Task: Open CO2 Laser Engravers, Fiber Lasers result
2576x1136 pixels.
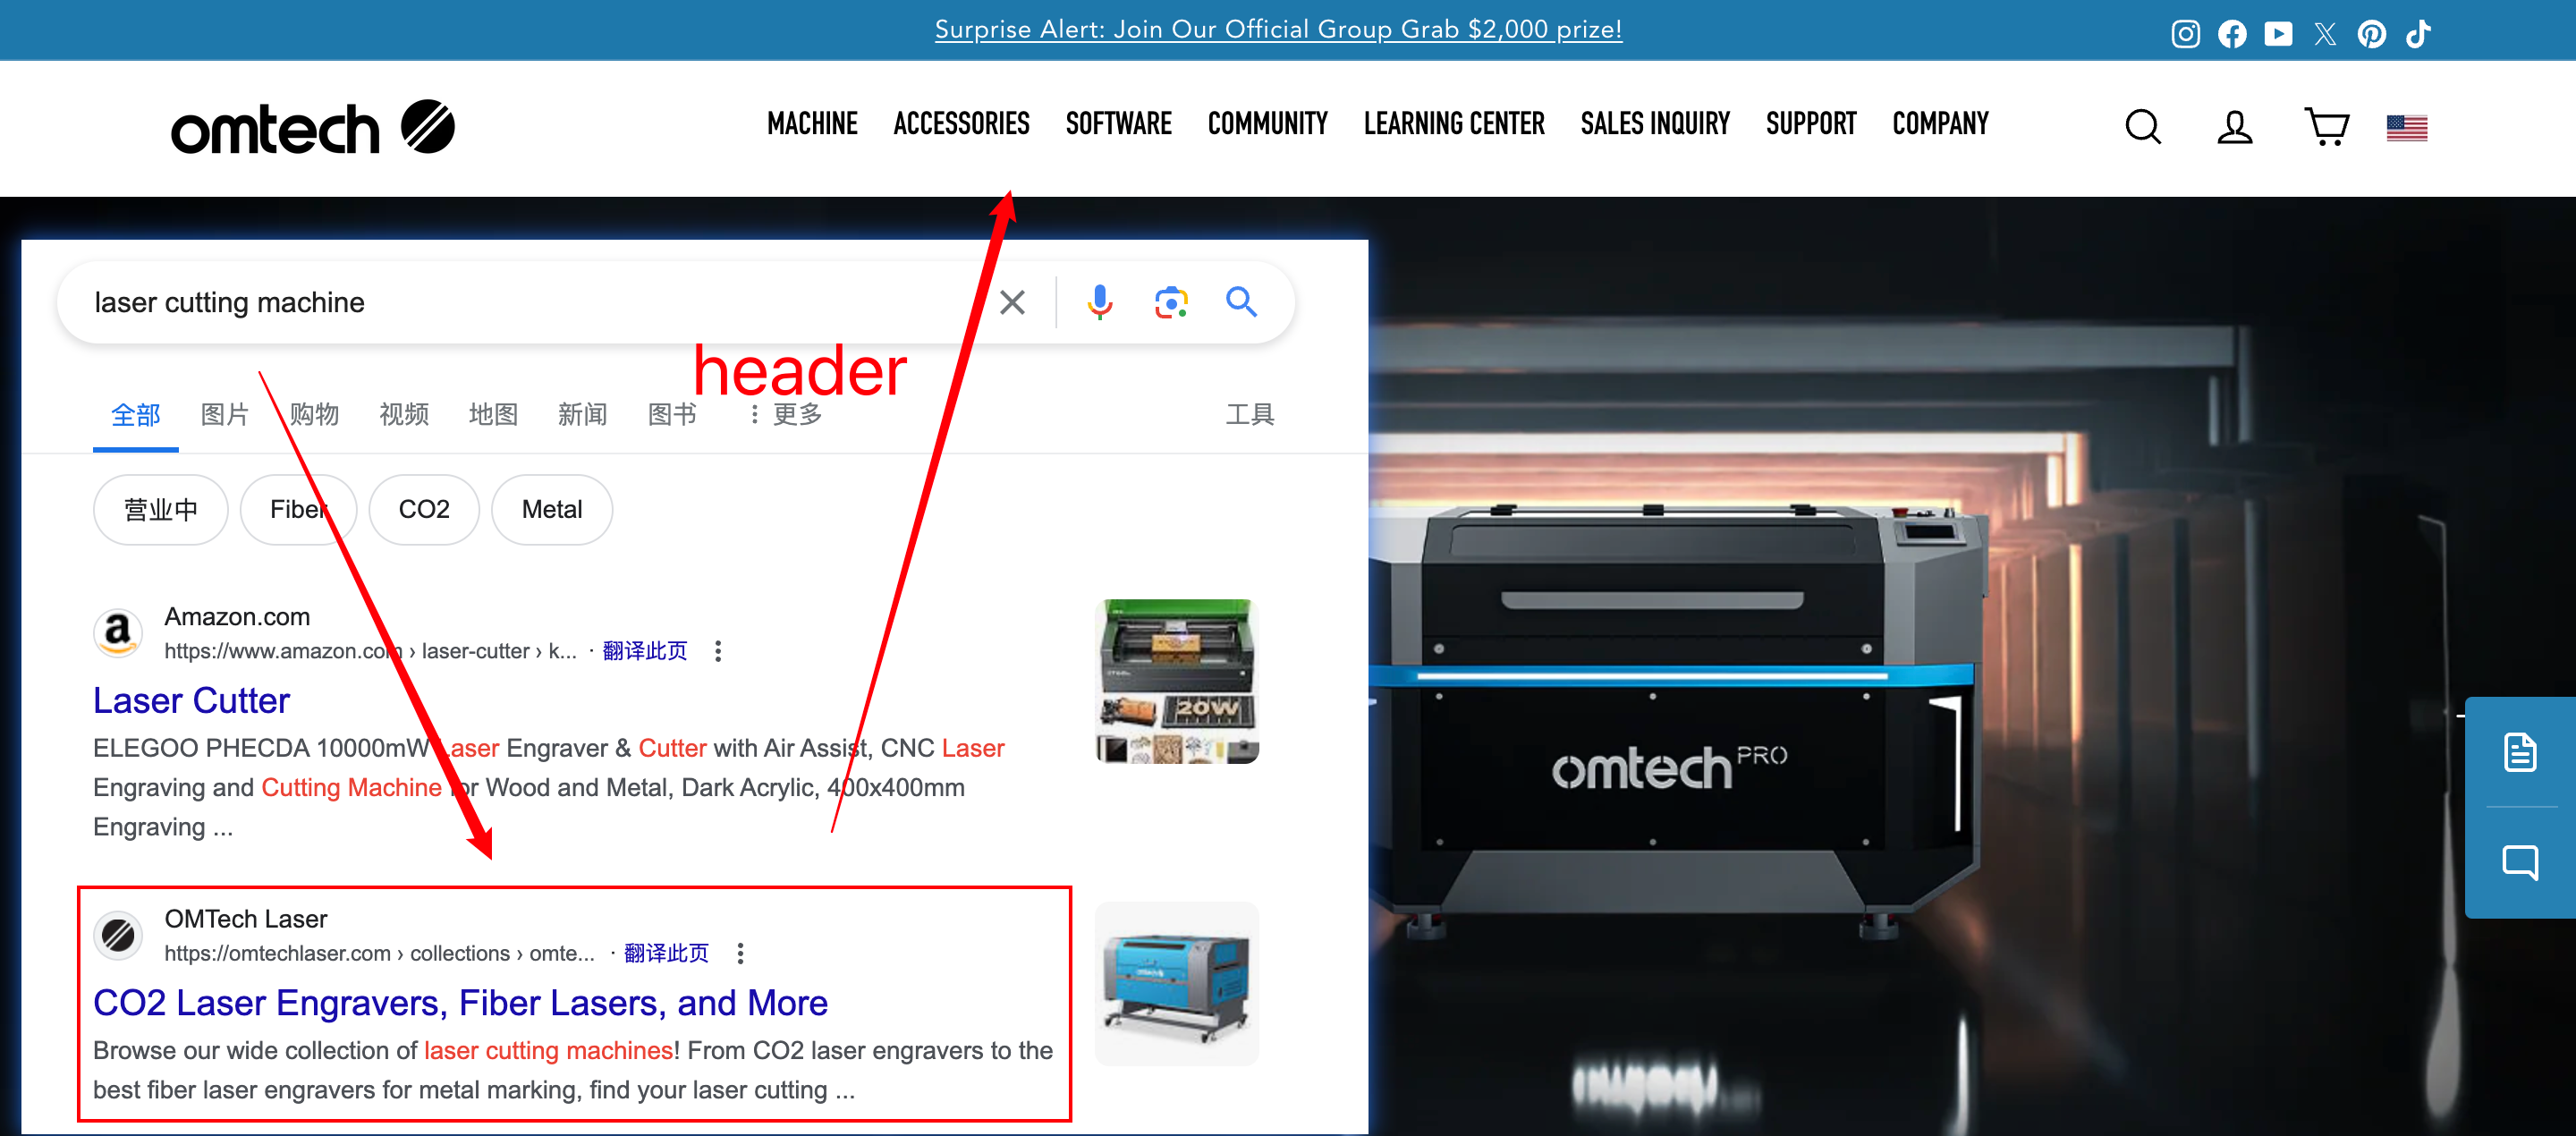Action: [x=460, y=1003]
